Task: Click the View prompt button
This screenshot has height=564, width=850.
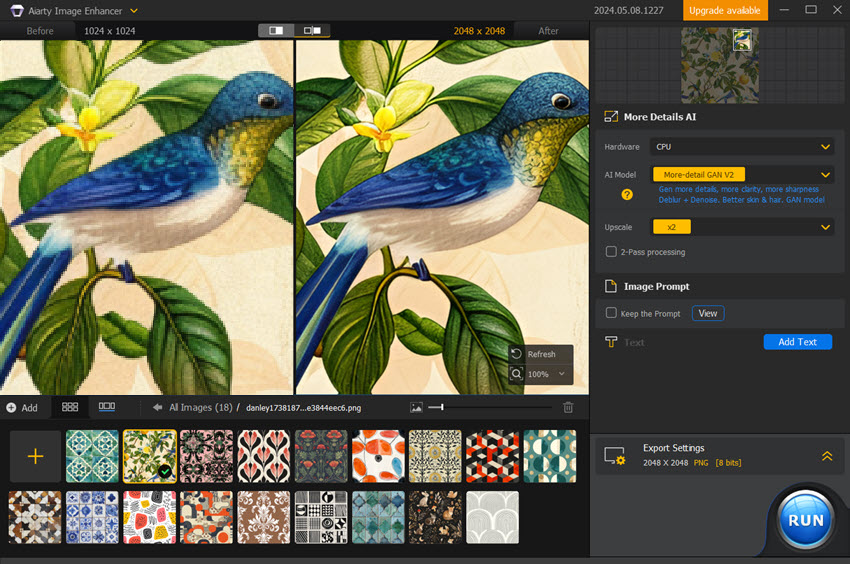Action: coord(707,313)
